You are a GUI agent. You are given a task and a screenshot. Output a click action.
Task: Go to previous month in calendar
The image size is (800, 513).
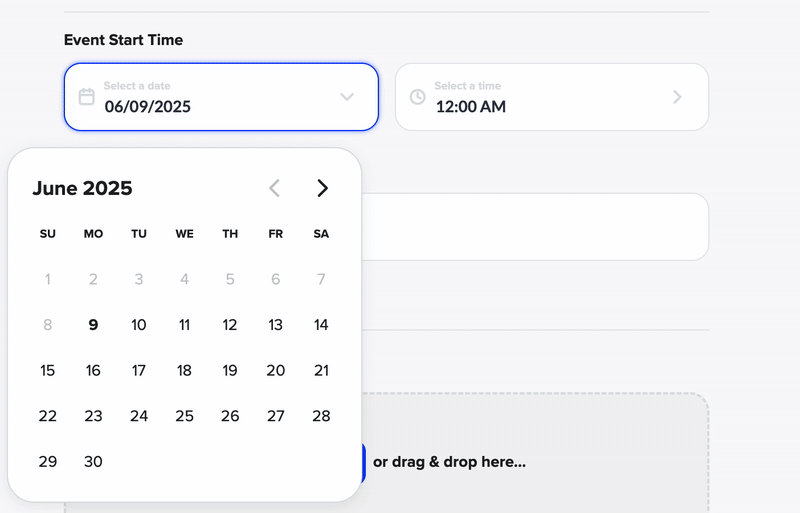tap(275, 188)
